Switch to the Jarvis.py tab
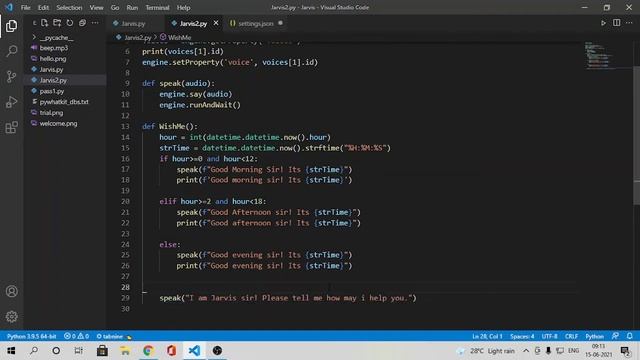 133,24
